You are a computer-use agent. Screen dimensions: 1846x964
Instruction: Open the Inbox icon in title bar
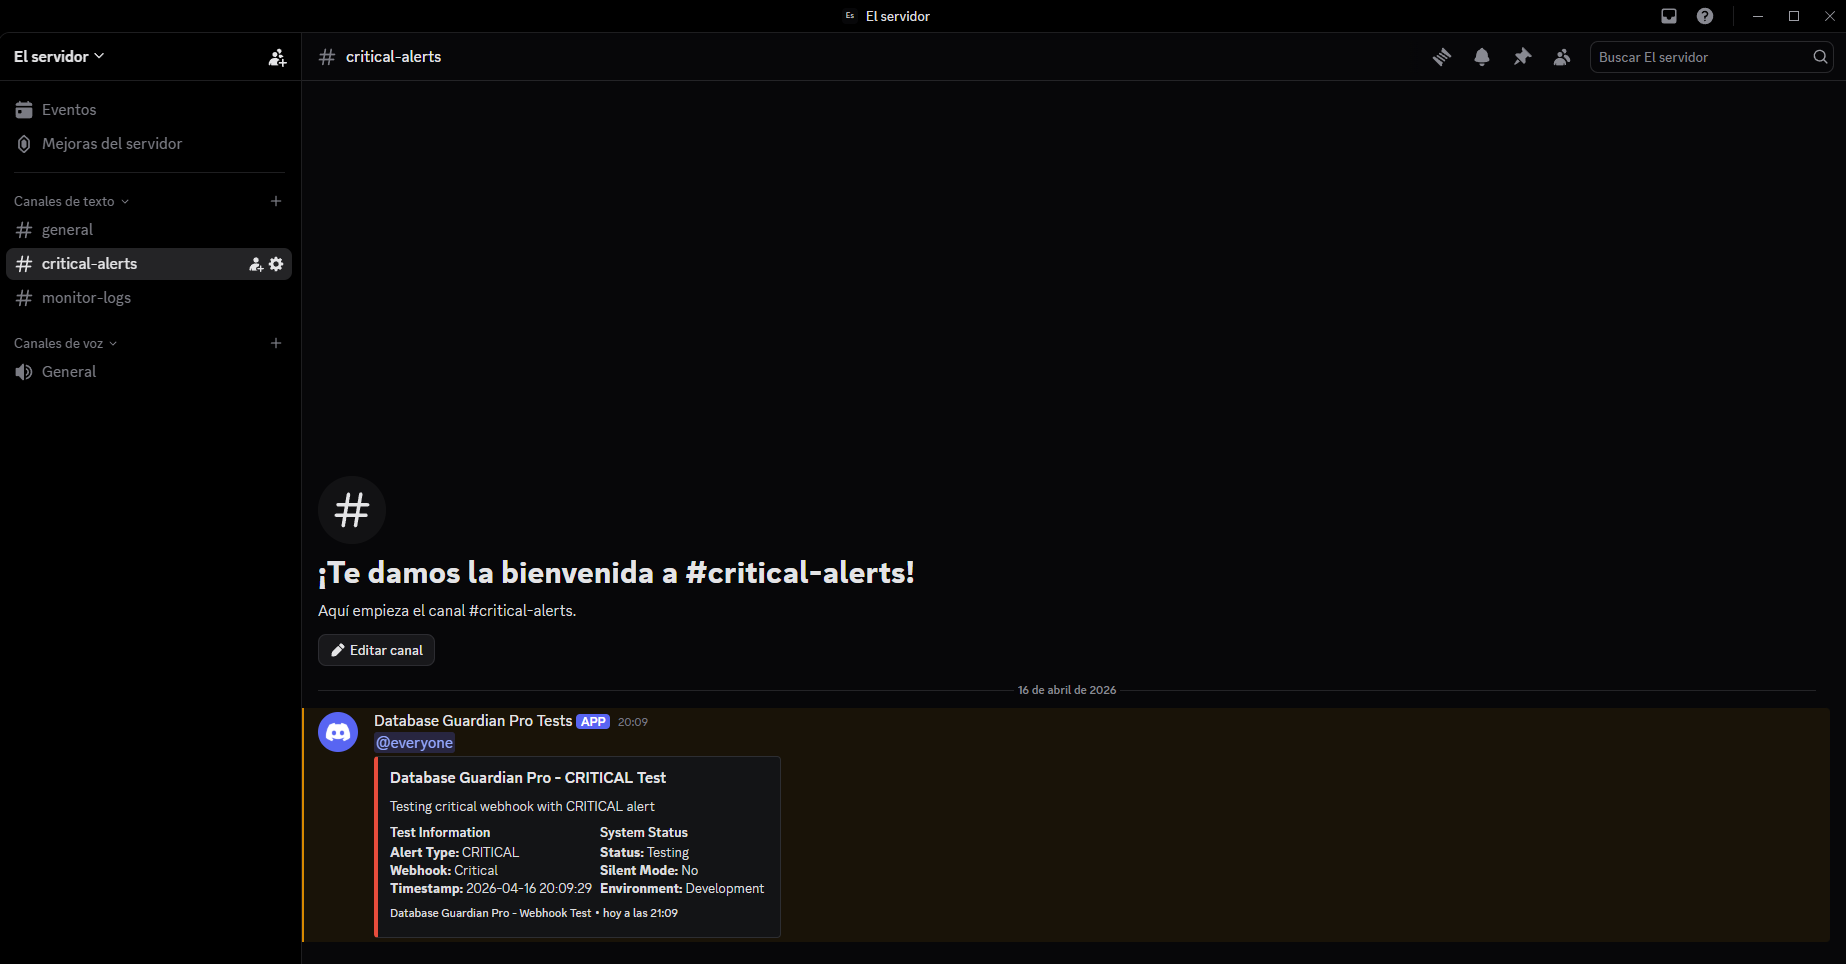coord(1667,16)
